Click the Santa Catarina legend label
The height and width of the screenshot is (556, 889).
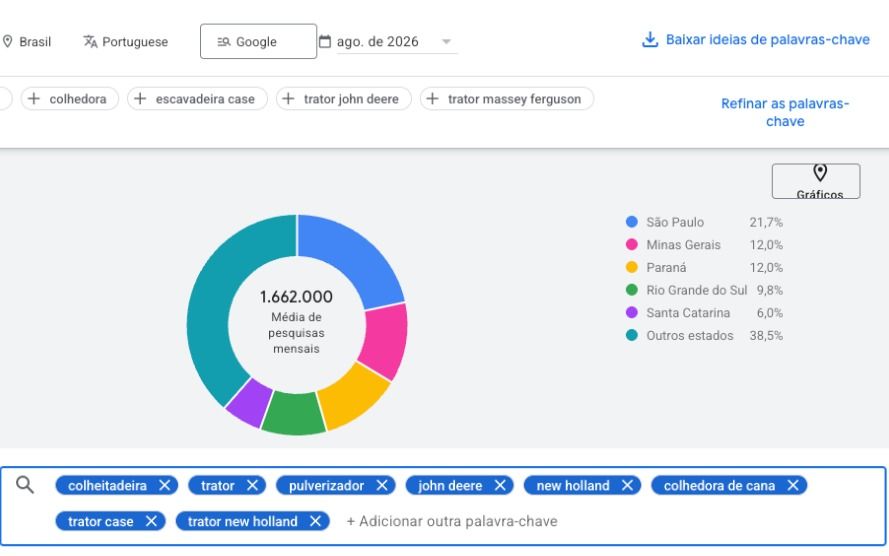(688, 313)
